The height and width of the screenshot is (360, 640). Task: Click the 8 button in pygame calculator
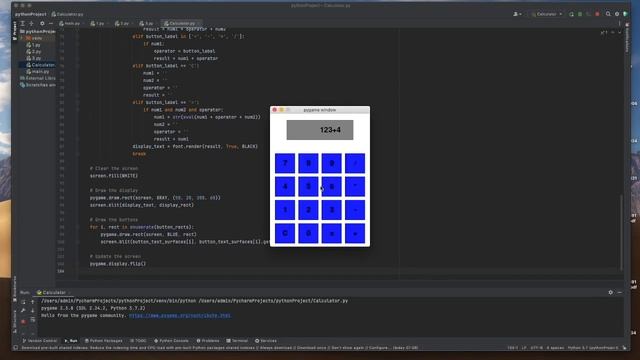(x=308, y=163)
